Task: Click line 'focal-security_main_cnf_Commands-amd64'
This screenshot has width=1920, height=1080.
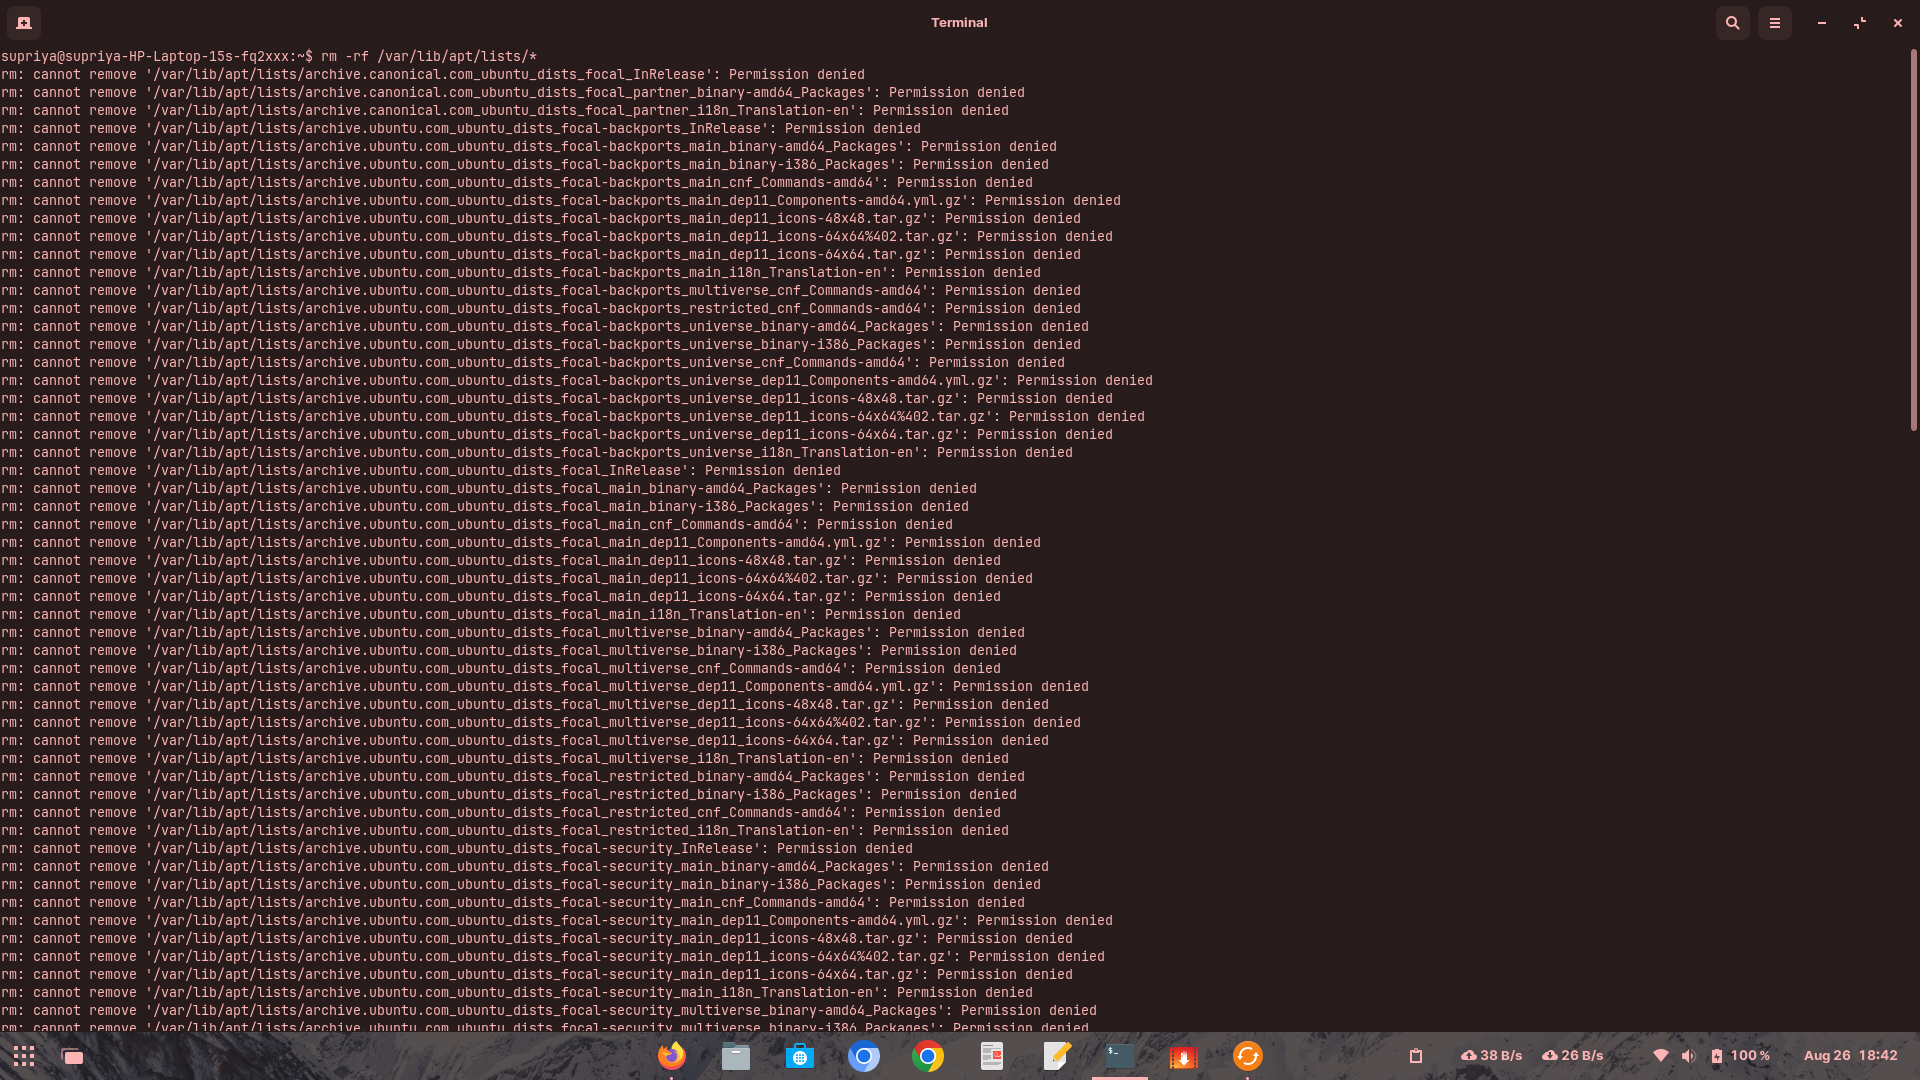Action: pyautogui.click(x=513, y=902)
